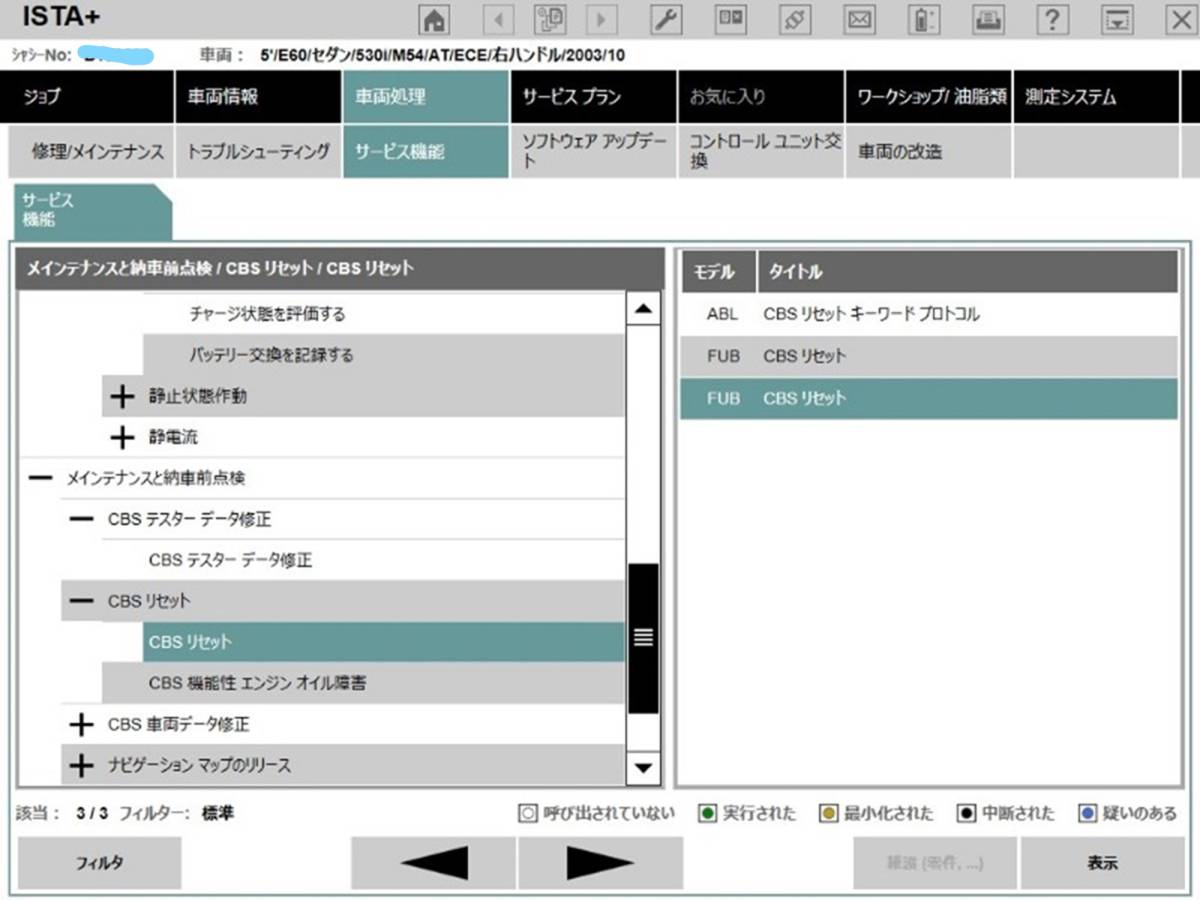The height and width of the screenshot is (900, 1200).
Task: Click the tree scrollbar up arrow
Action: point(643,307)
